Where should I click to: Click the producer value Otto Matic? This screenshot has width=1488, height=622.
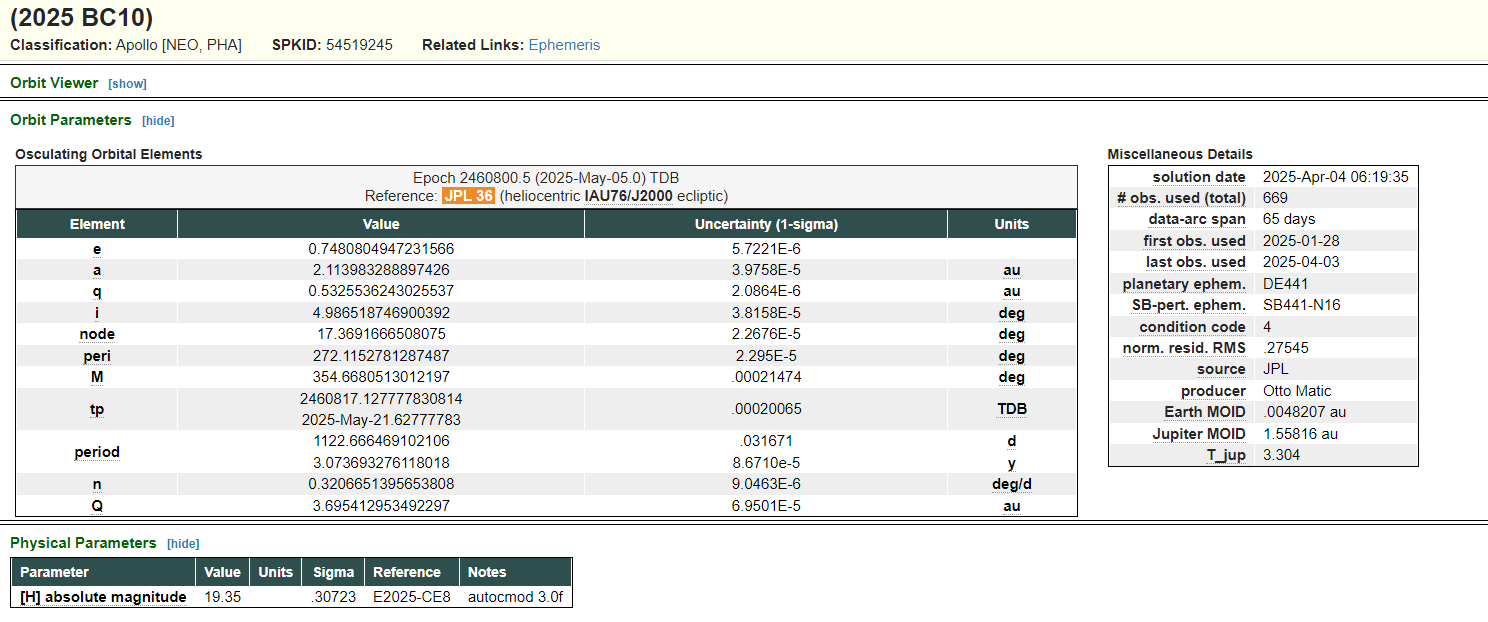pos(1297,391)
